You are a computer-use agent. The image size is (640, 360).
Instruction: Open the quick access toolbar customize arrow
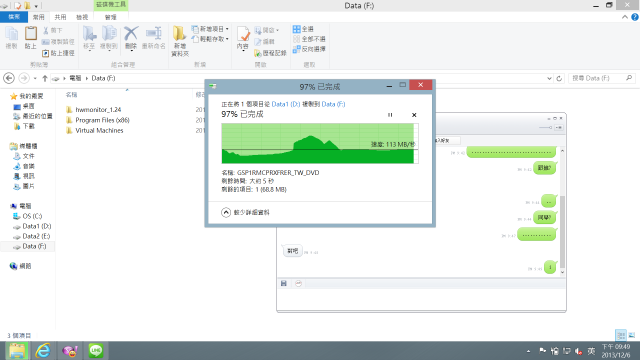[36, 6]
